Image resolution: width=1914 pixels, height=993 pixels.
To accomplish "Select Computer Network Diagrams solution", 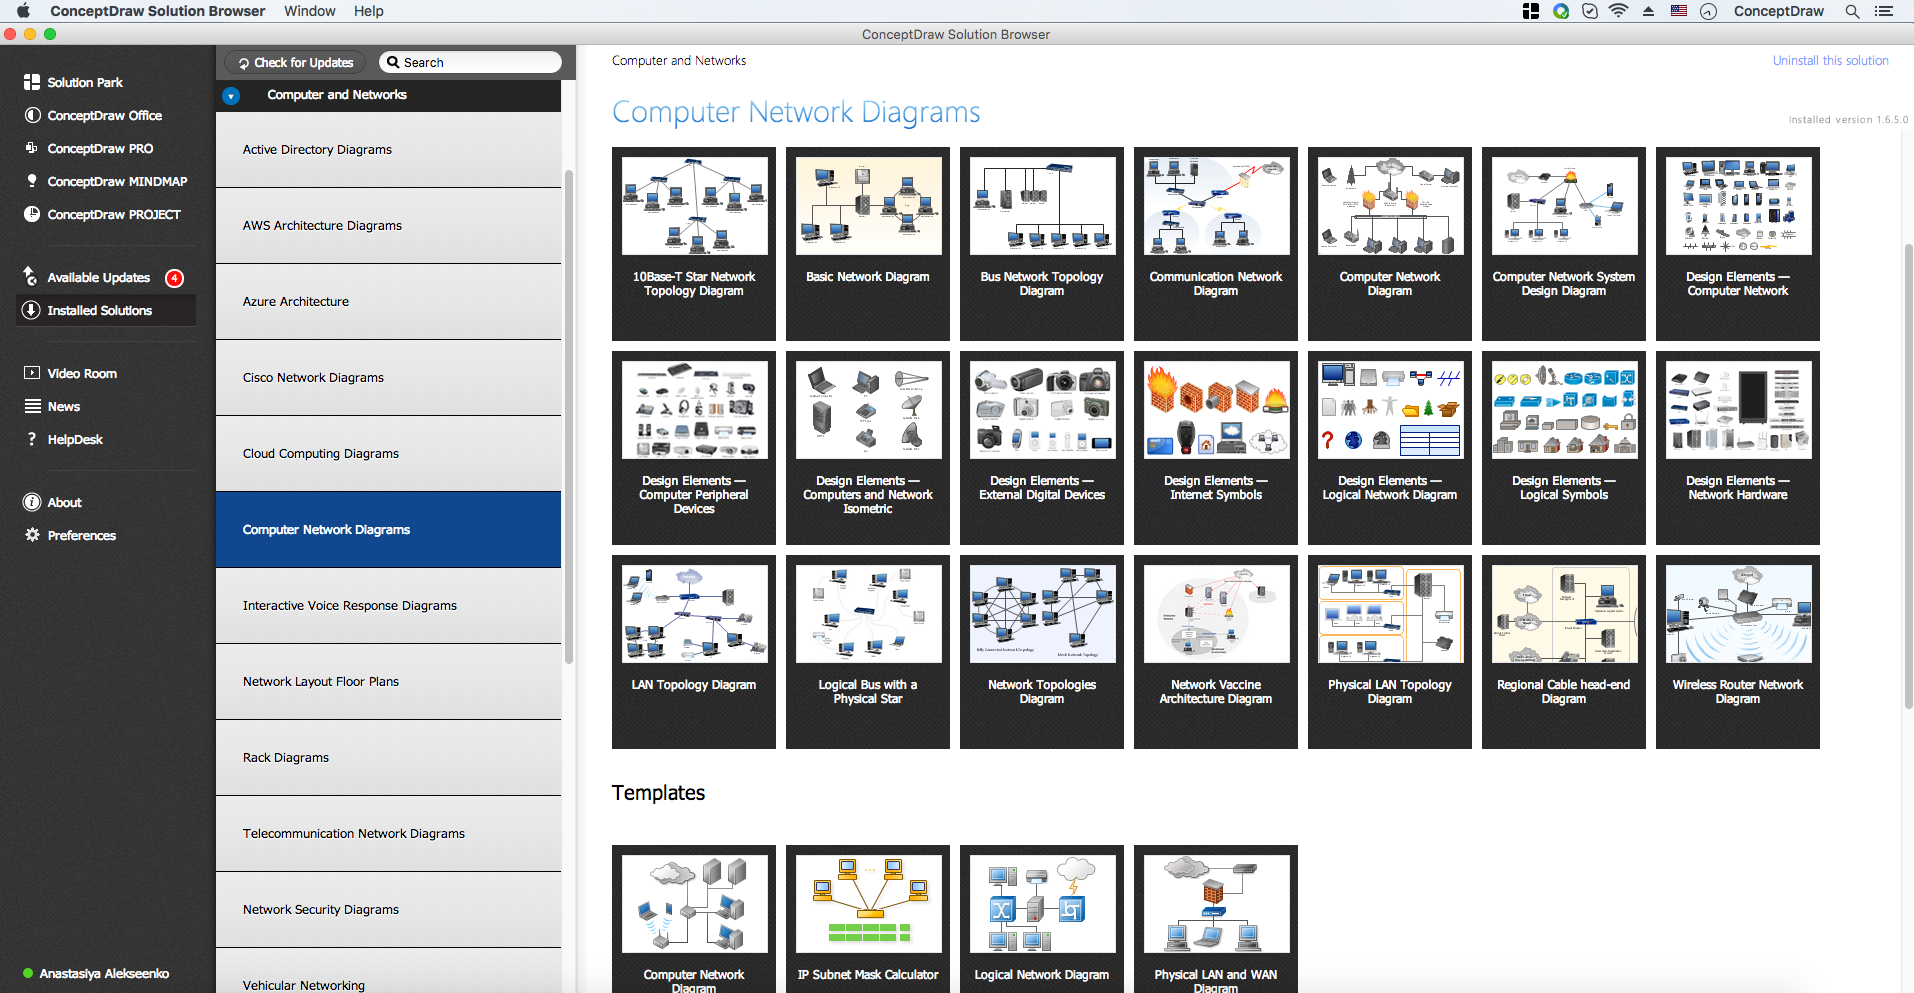I will point(388,530).
